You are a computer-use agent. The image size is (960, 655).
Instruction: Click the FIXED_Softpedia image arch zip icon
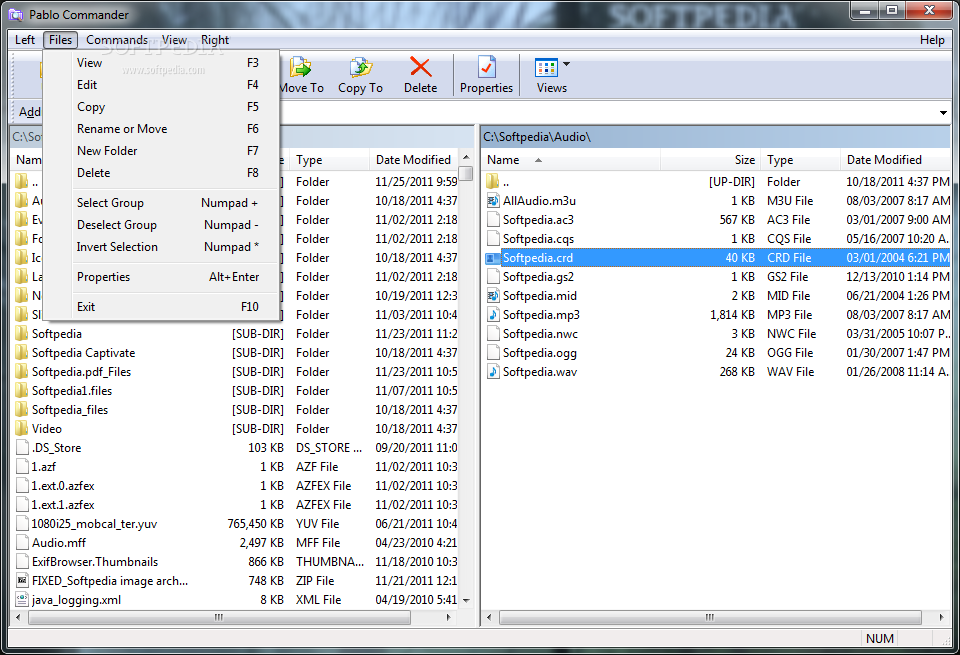coord(22,580)
